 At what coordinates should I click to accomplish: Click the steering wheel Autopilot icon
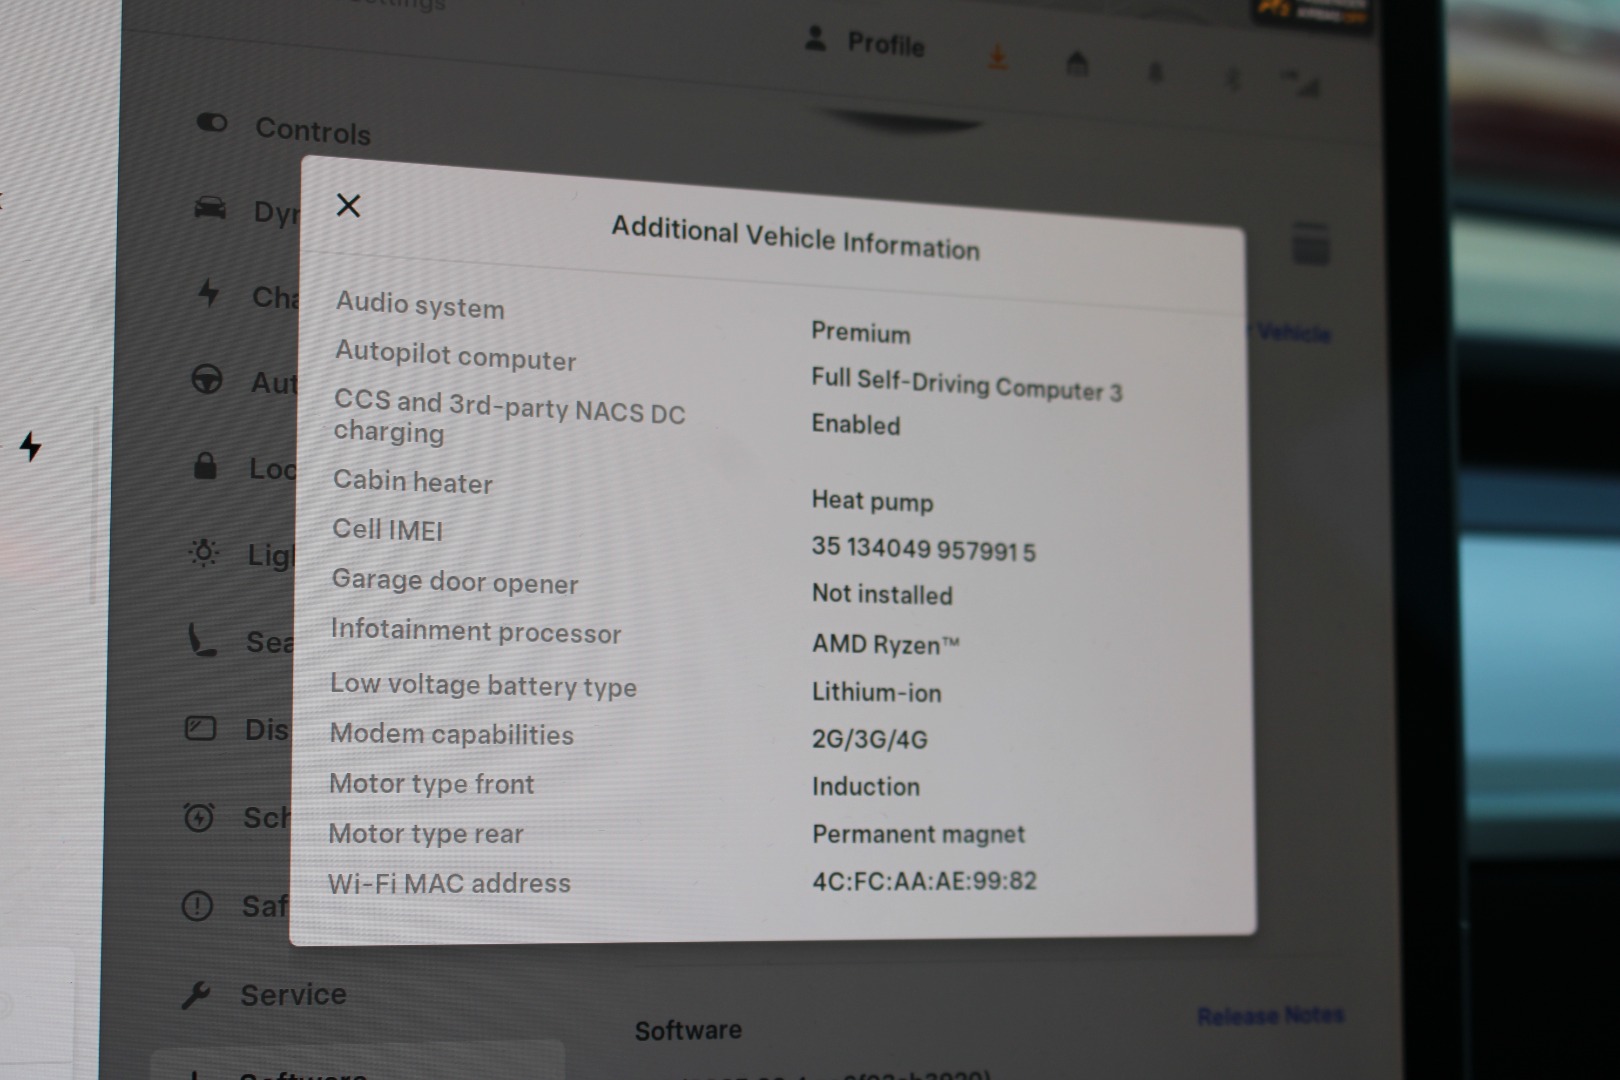coord(206,379)
